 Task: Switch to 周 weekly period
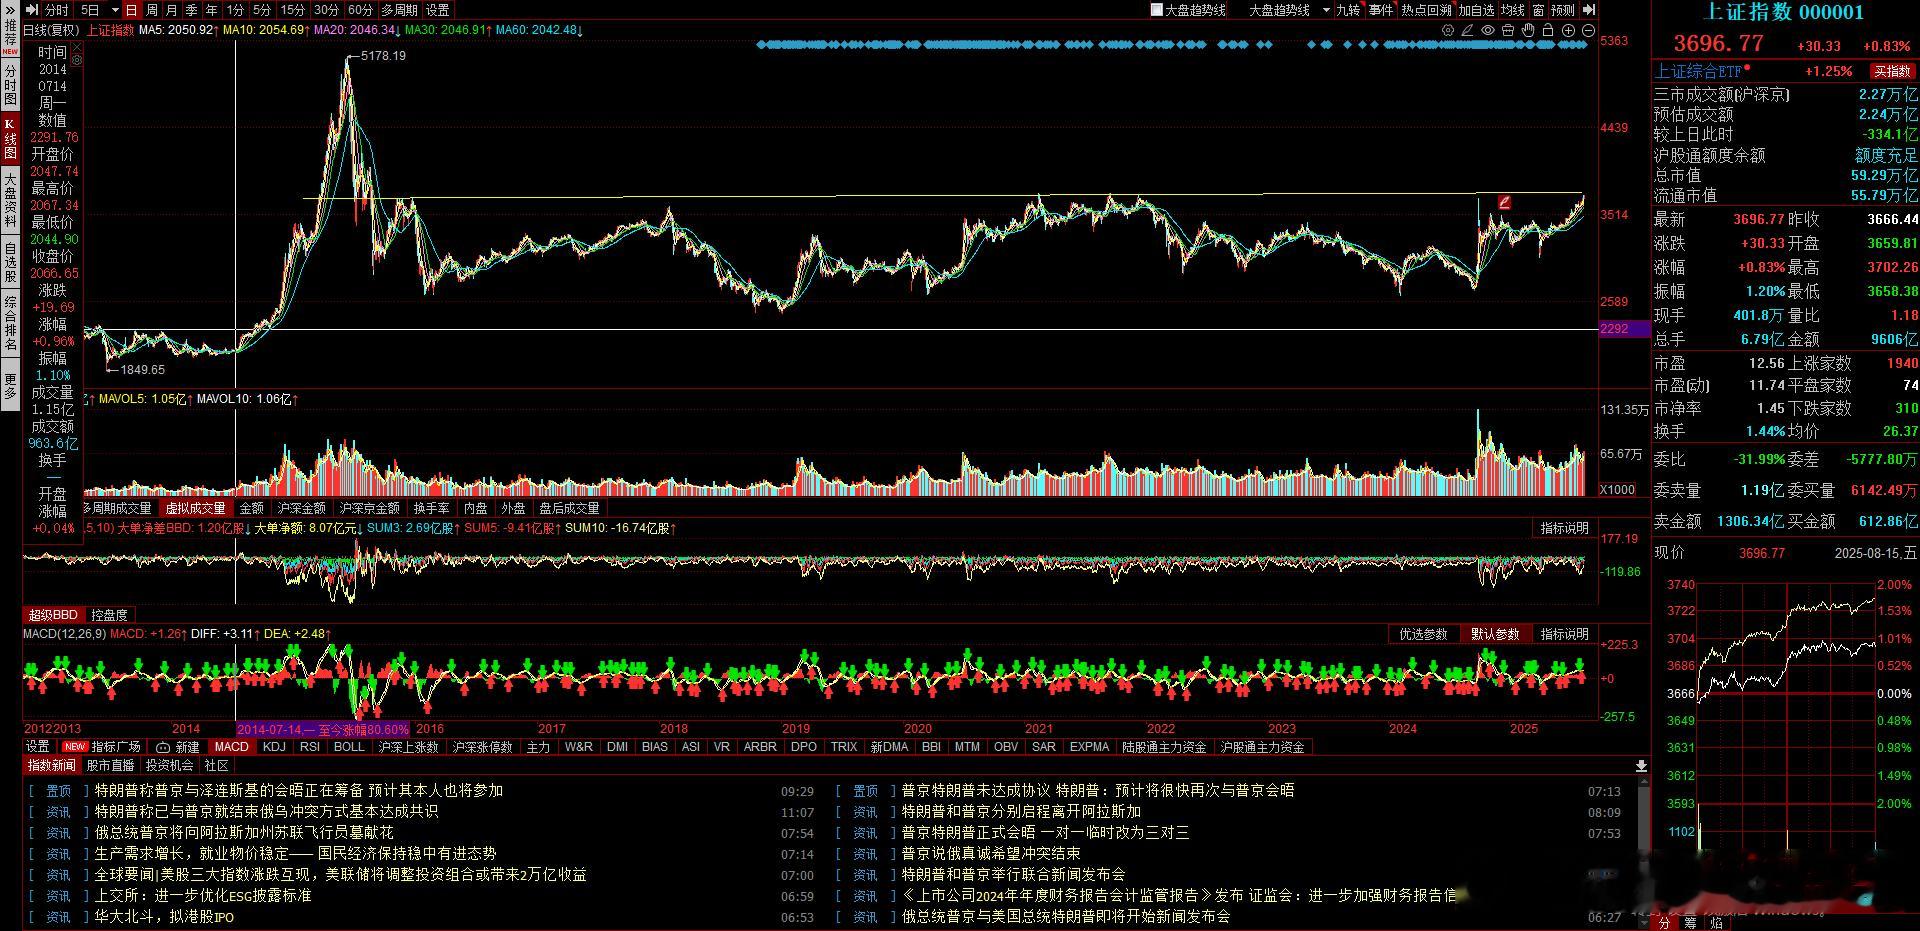[151, 10]
